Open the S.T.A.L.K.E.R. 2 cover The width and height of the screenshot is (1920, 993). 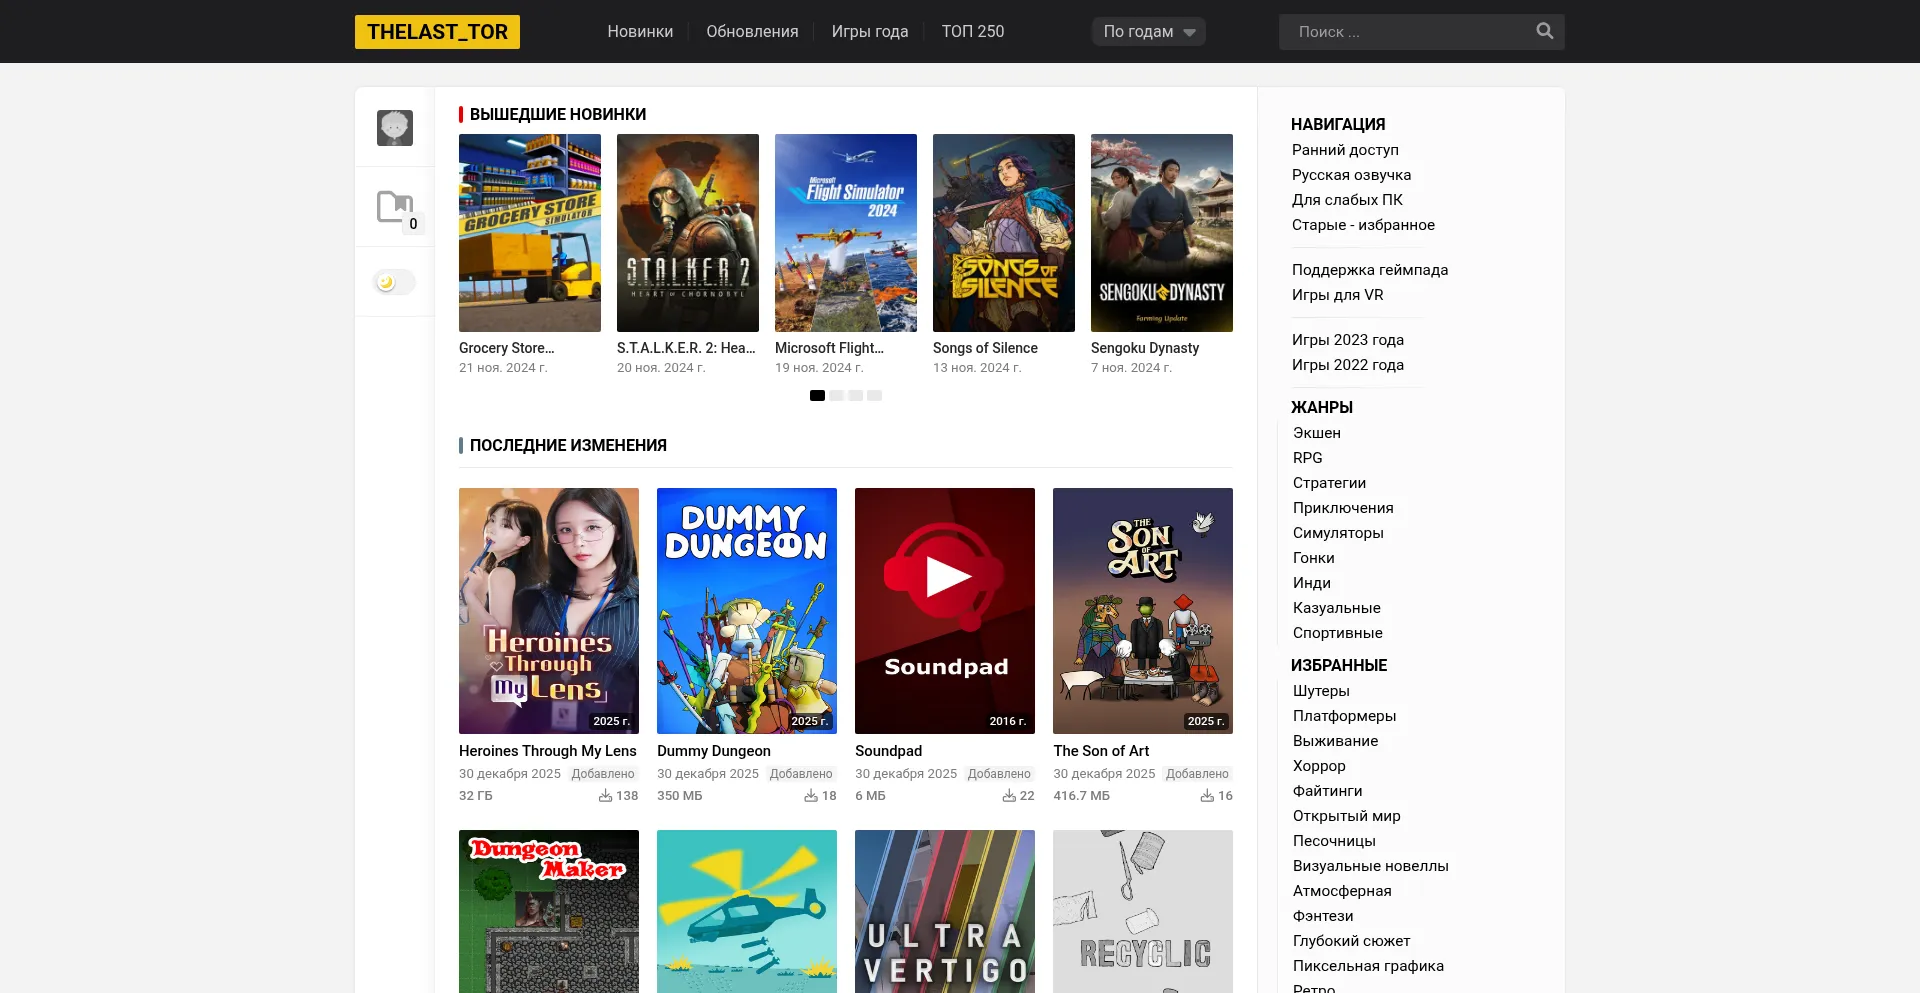(x=688, y=233)
